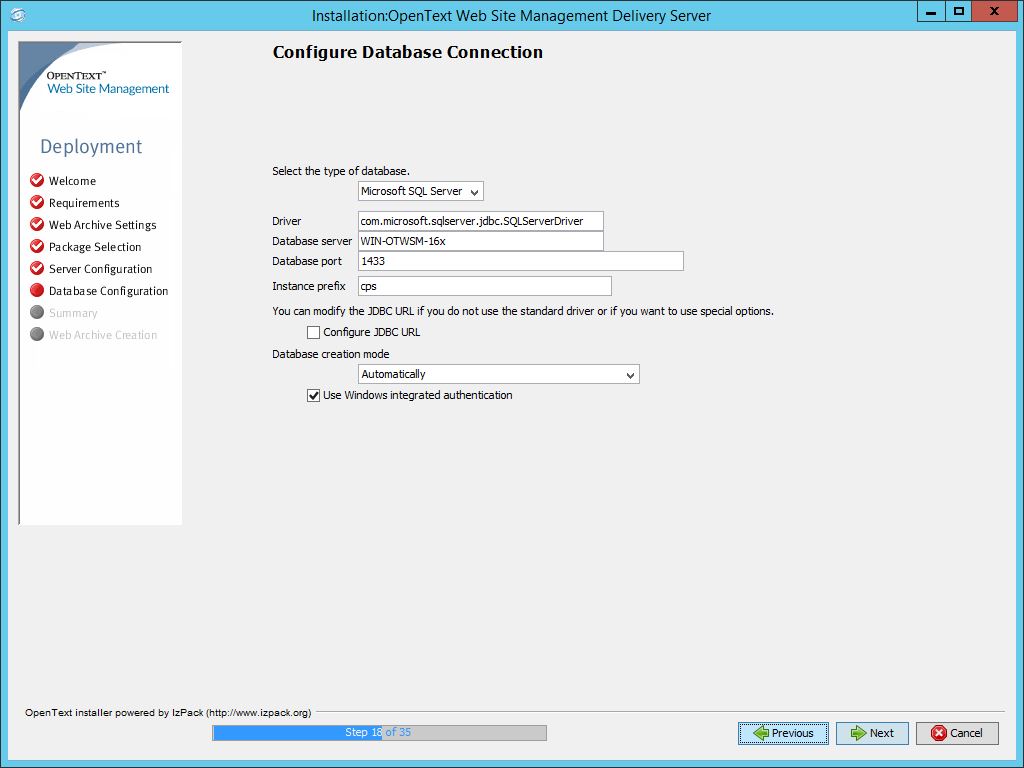Viewport: 1024px width, 768px height.
Task: Click the Server Configuration check icon
Action: (37, 268)
